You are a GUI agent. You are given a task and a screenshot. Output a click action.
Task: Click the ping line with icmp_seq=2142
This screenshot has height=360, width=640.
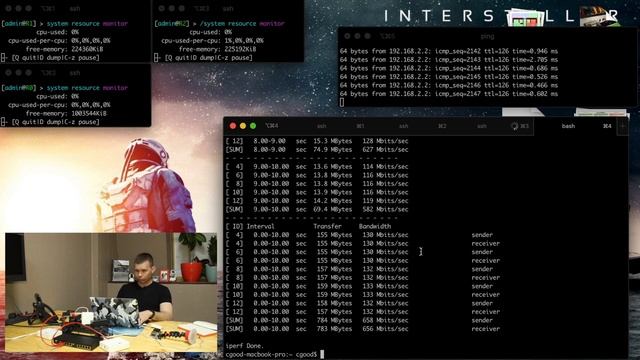click(449, 51)
